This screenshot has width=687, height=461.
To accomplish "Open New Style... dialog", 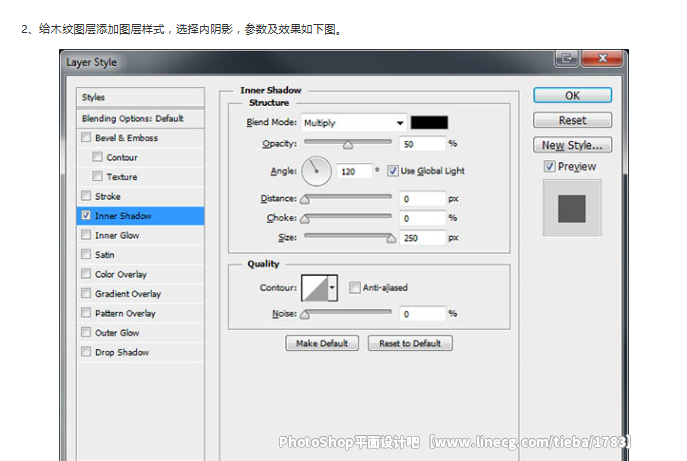I will point(572,145).
